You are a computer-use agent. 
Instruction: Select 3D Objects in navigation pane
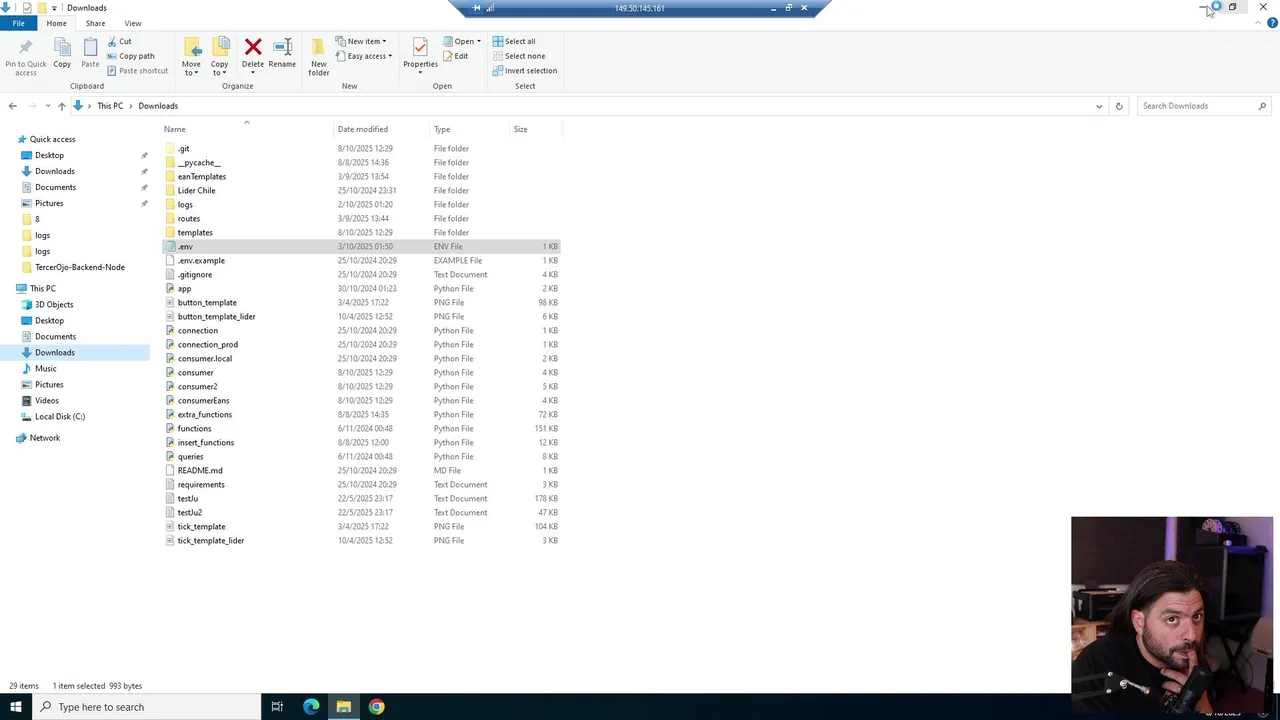[54, 304]
